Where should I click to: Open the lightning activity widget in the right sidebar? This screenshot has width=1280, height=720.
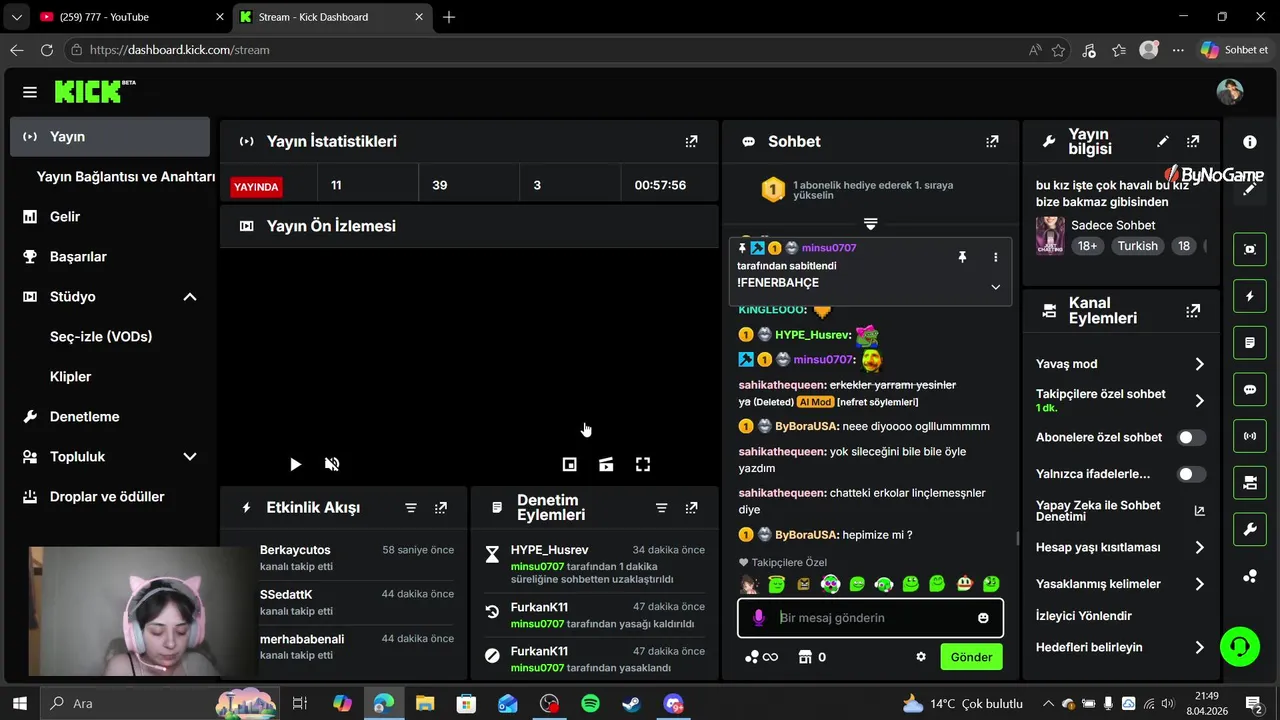tap(1250, 296)
